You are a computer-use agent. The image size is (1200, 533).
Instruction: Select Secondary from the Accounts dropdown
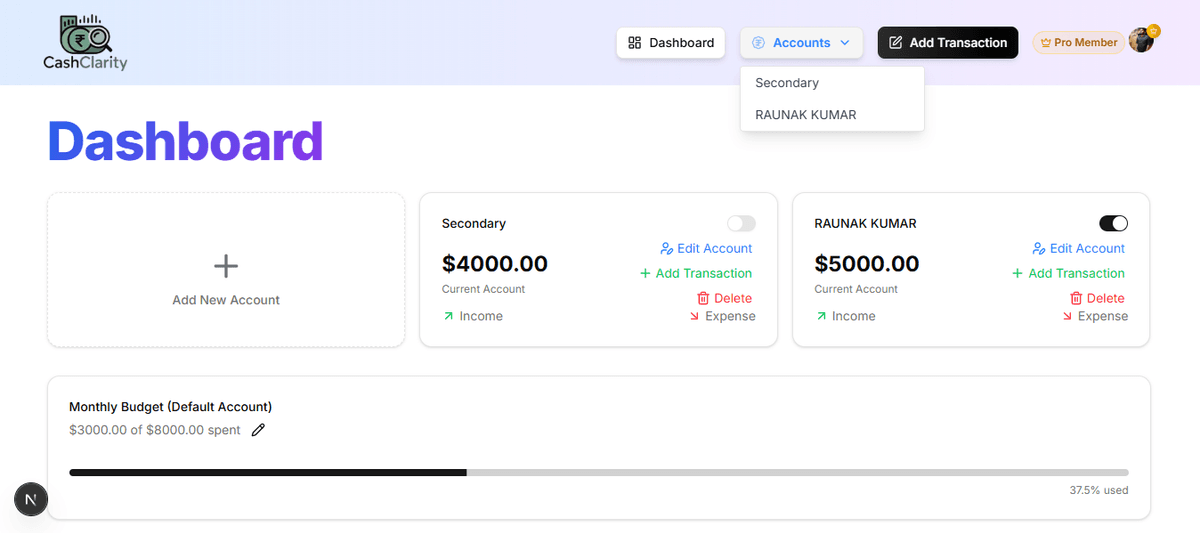787,83
